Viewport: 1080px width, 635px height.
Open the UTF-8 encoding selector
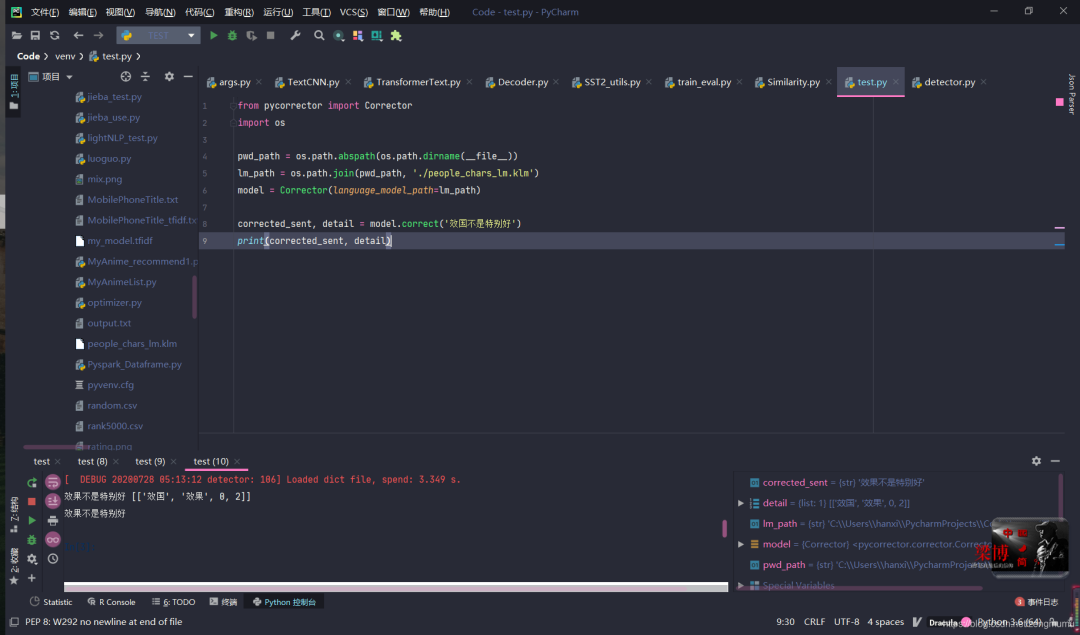pos(847,621)
